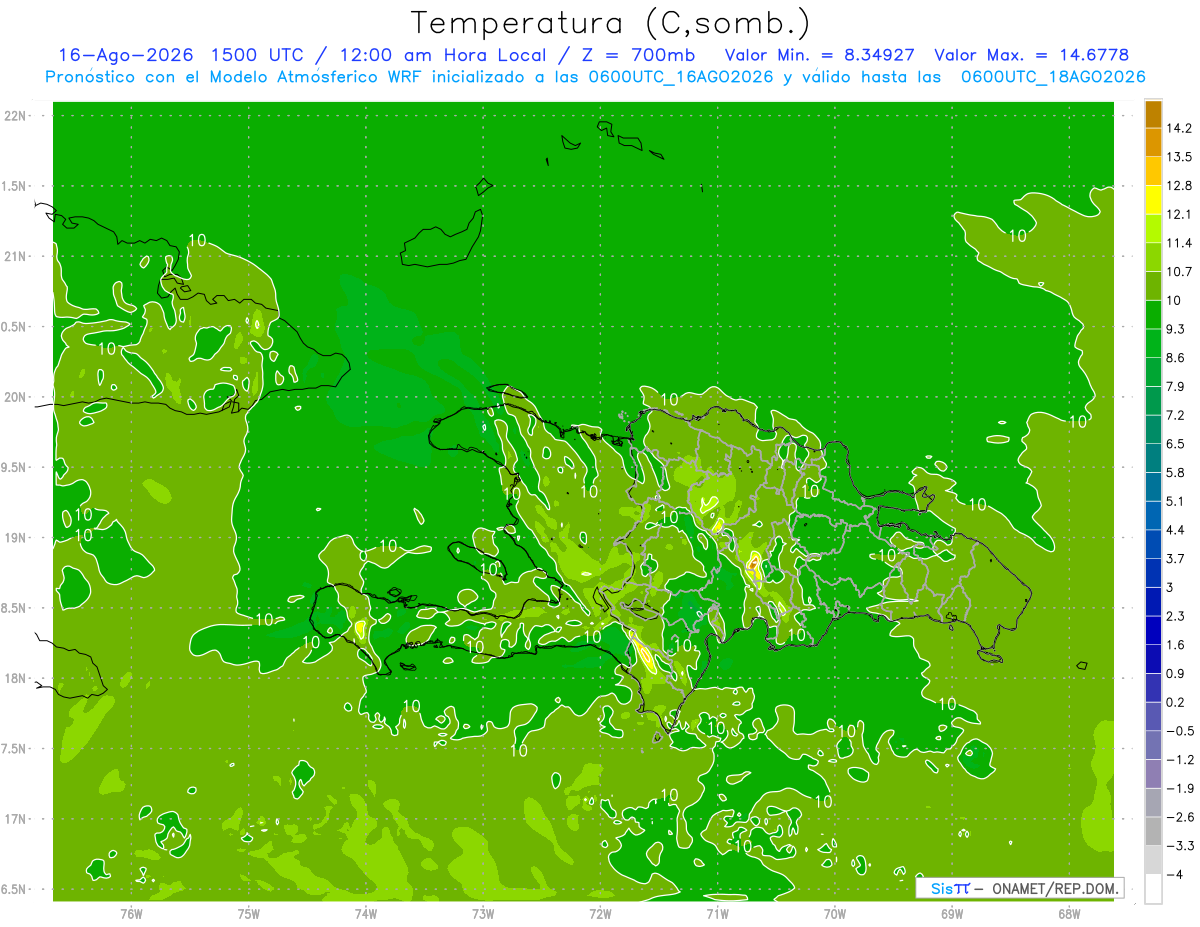Click the "0600UTC_18AGO2026" valid-until time

pyautogui.click(x=1053, y=77)
